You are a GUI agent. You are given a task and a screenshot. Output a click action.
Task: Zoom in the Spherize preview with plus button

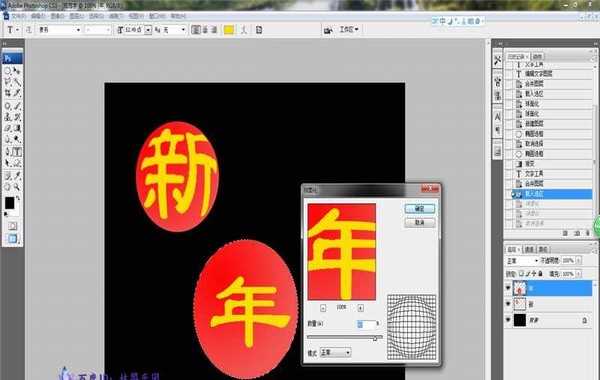coord(360,308)
